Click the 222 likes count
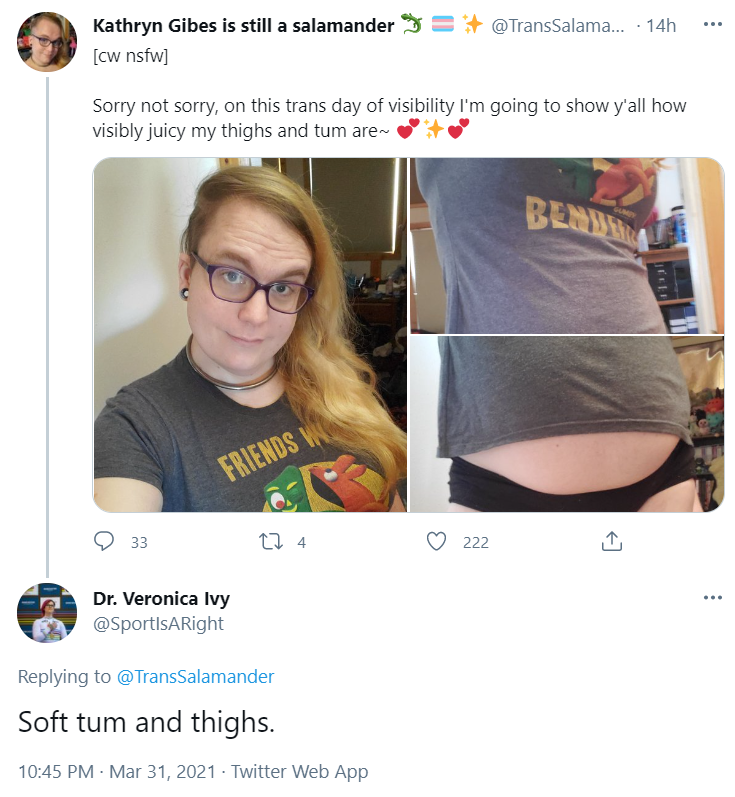This screenshot has width=735, height=797. (x=476, y=542)
